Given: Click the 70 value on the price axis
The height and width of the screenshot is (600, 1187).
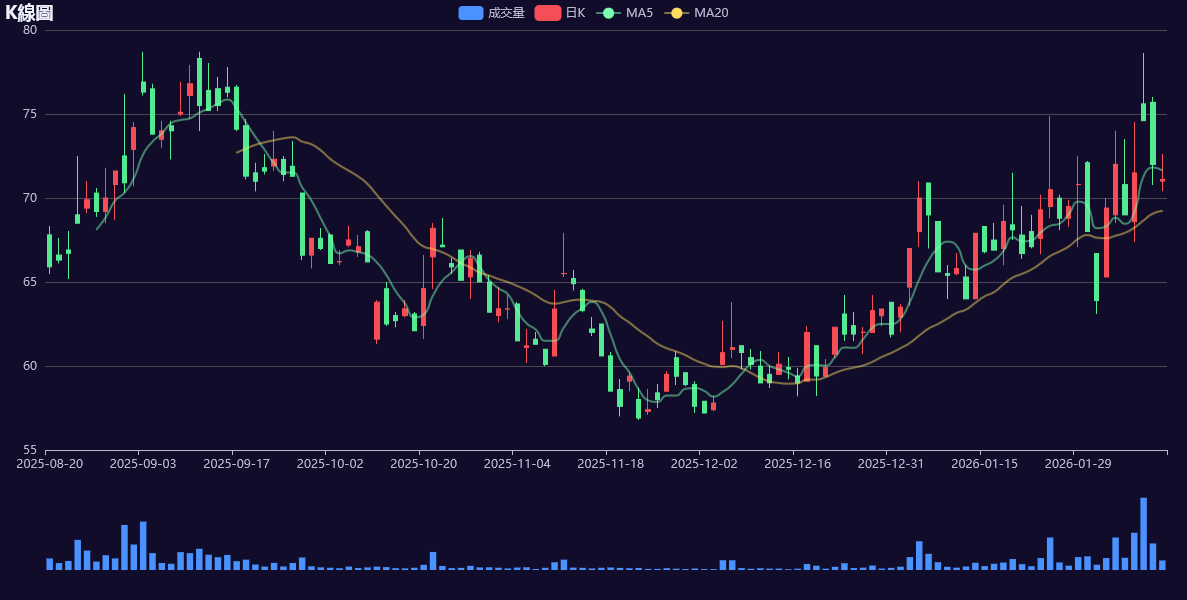Looking at the screenshot, I should pos(30,198).
